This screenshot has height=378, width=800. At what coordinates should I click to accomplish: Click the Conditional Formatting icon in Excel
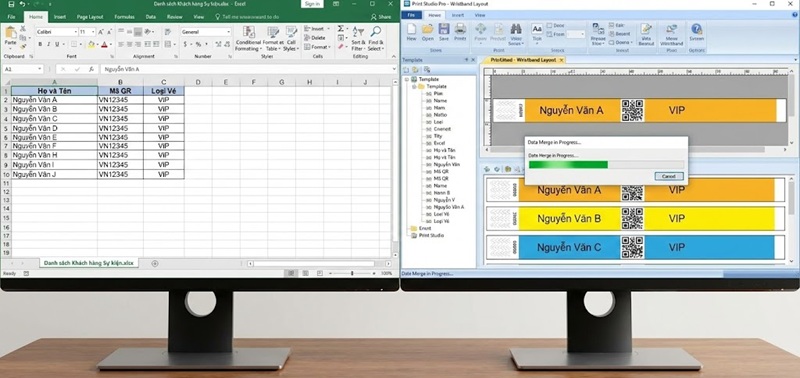pos(248,32)
